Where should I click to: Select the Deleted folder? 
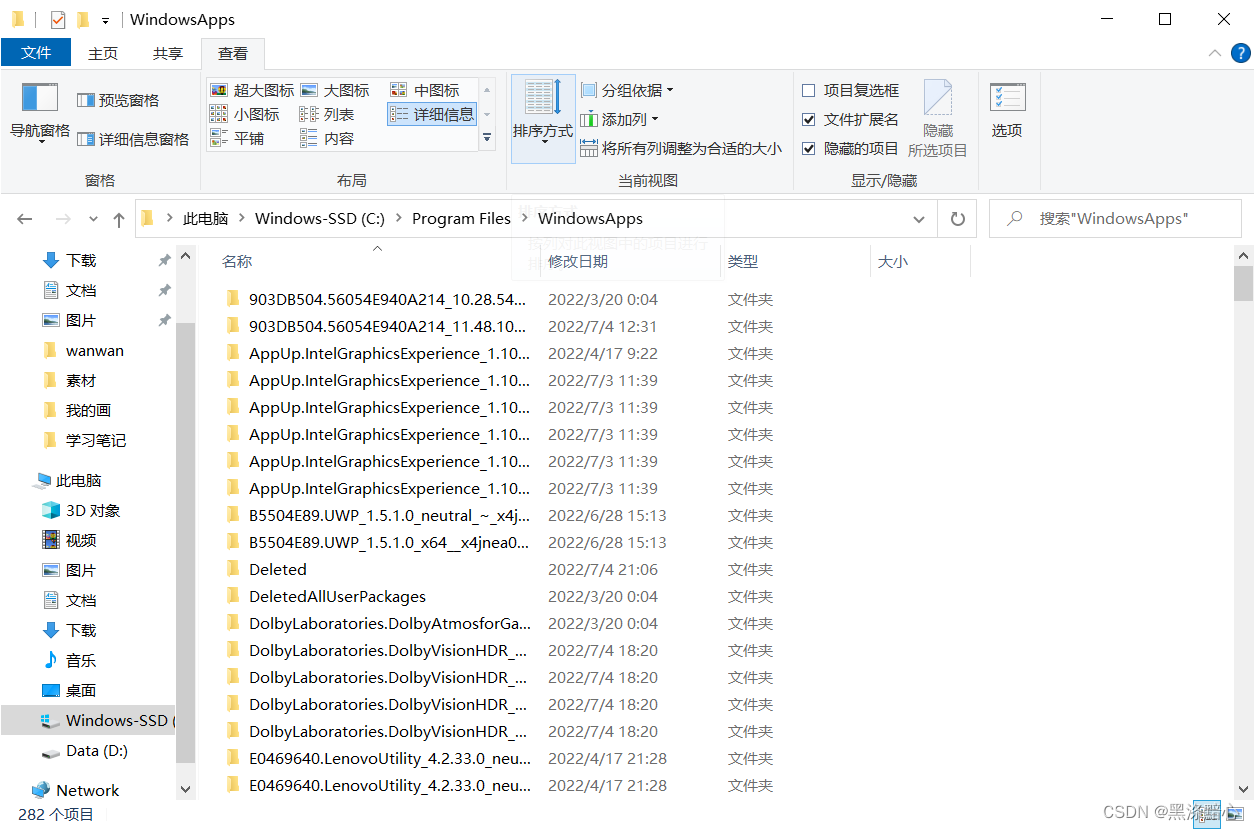(278, 569)
